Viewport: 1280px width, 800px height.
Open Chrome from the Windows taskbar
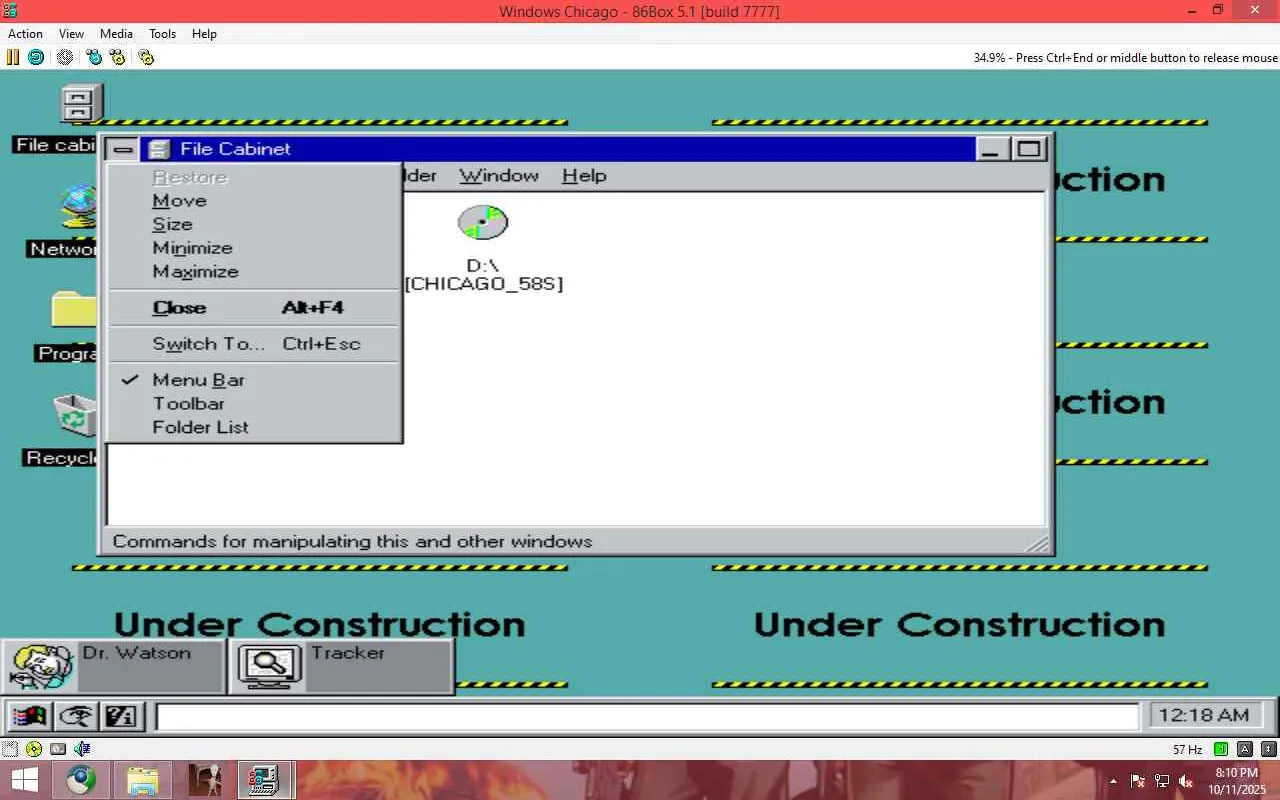pos(81,780)
